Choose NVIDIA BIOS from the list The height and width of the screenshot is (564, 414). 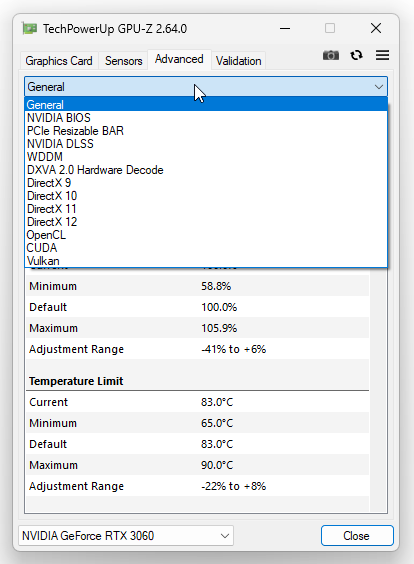tap(206, 118)
